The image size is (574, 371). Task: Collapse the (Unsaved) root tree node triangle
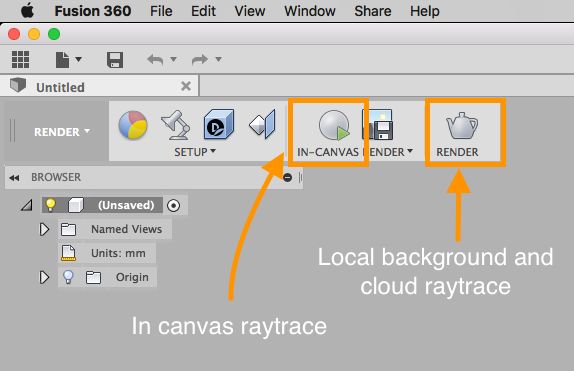(x=26, y=205)
